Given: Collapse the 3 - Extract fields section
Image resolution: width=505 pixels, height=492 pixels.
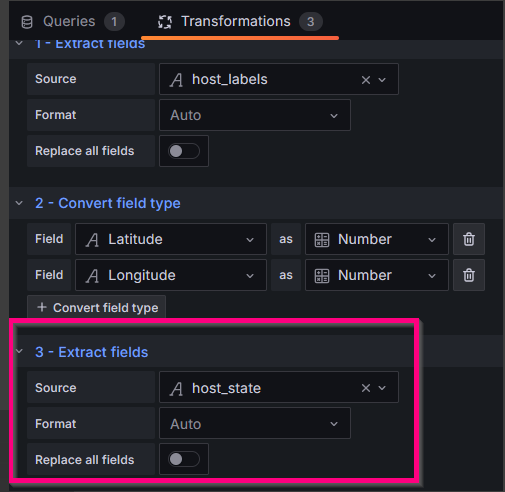Looking at the screenshot, I should tap(19, 351).
